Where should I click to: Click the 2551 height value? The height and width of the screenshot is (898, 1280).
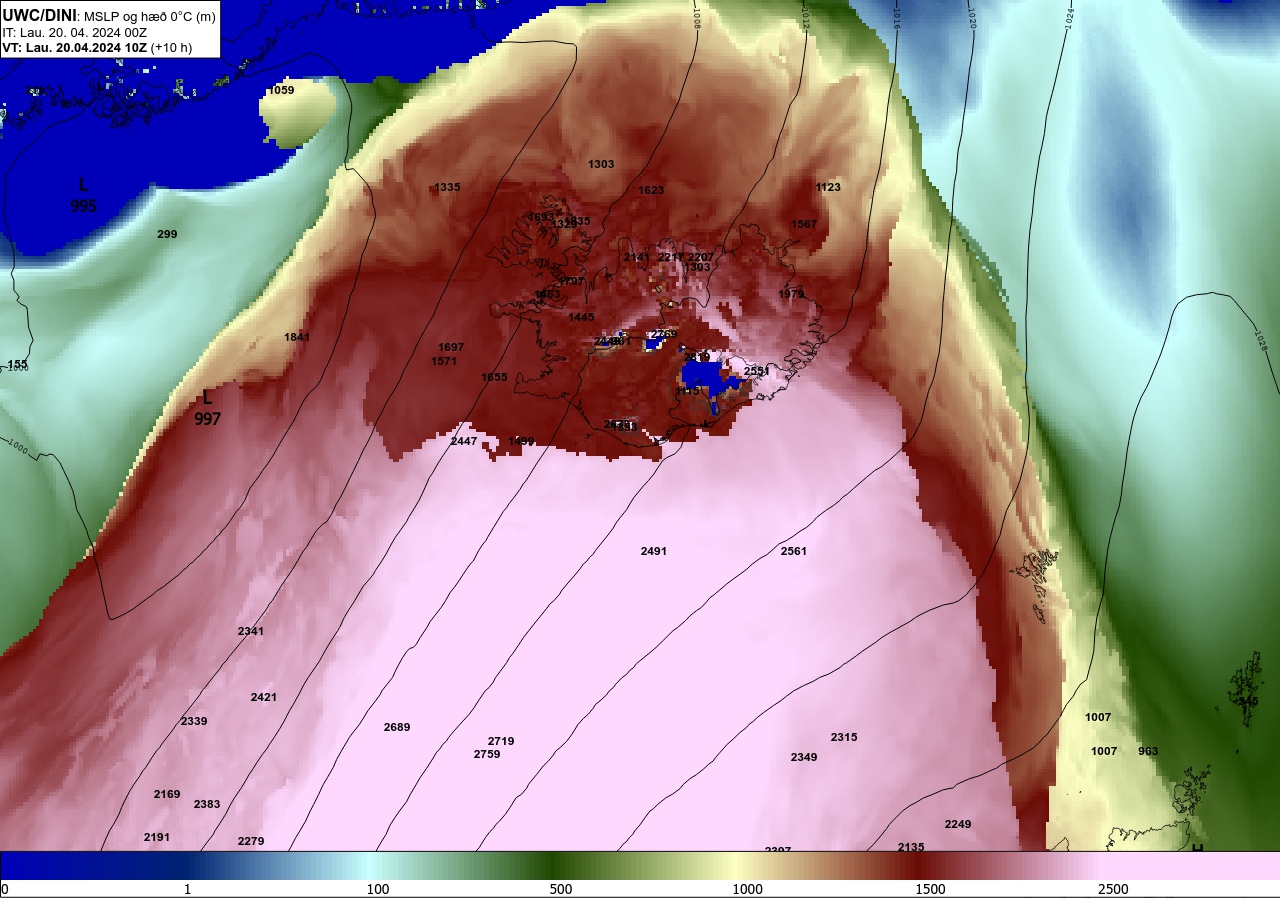tap(757, 371)
